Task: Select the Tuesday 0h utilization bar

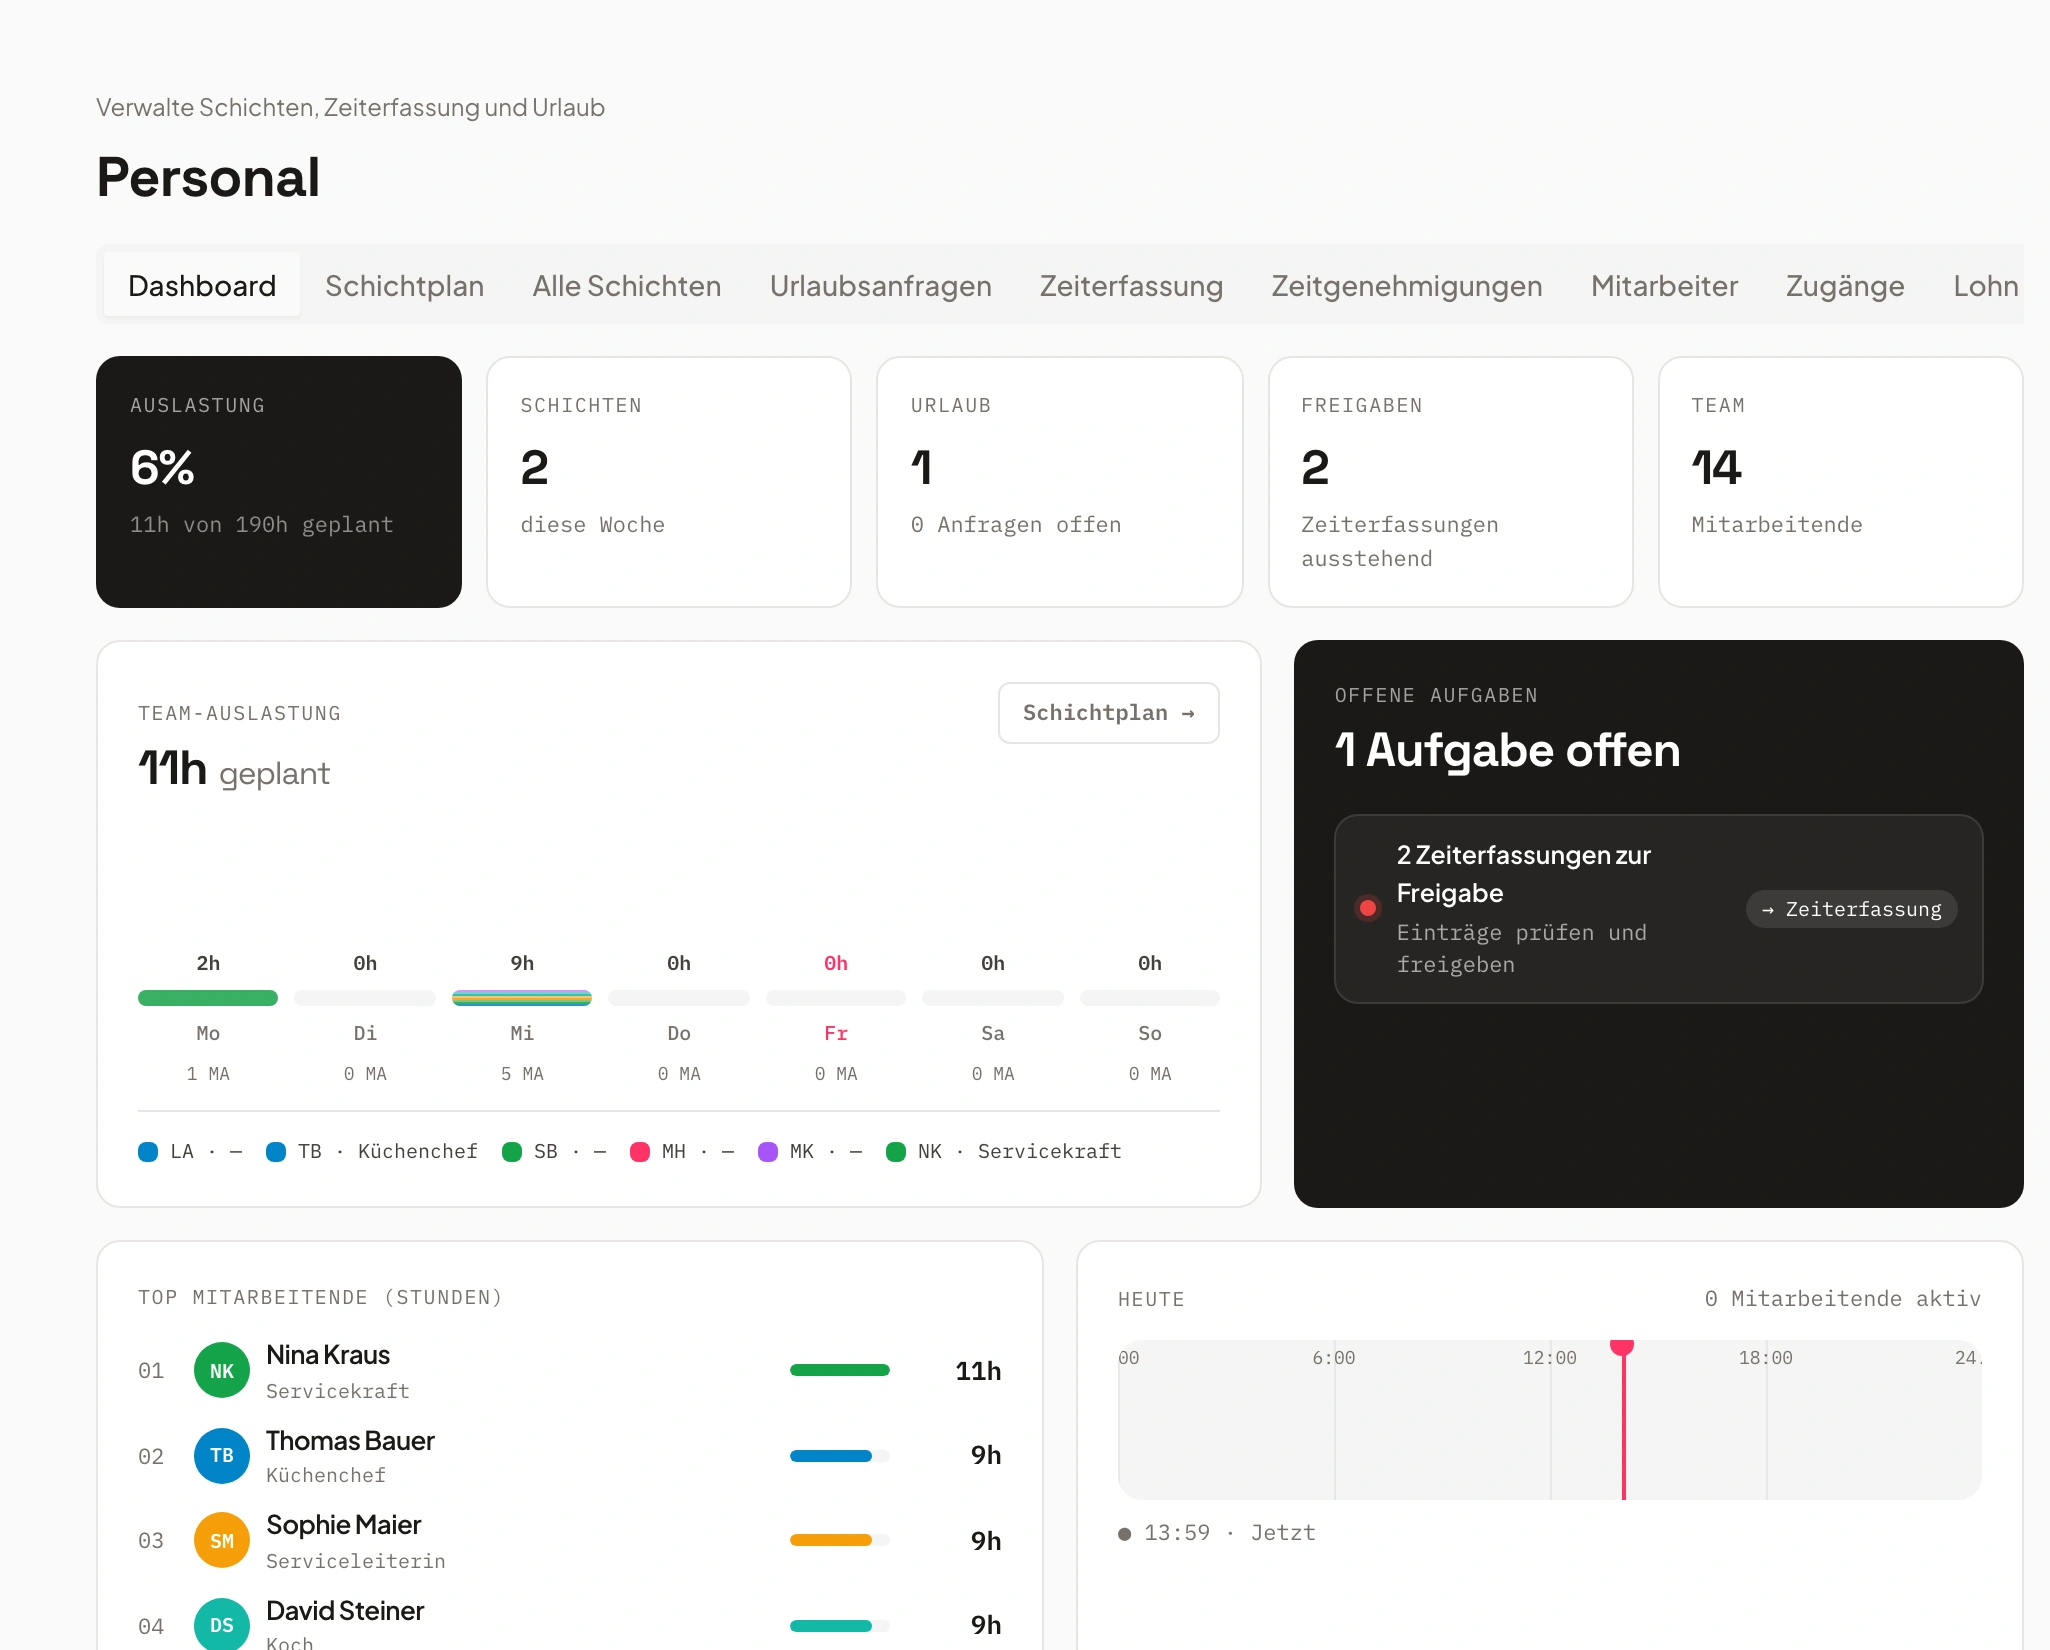Action: 365,998
